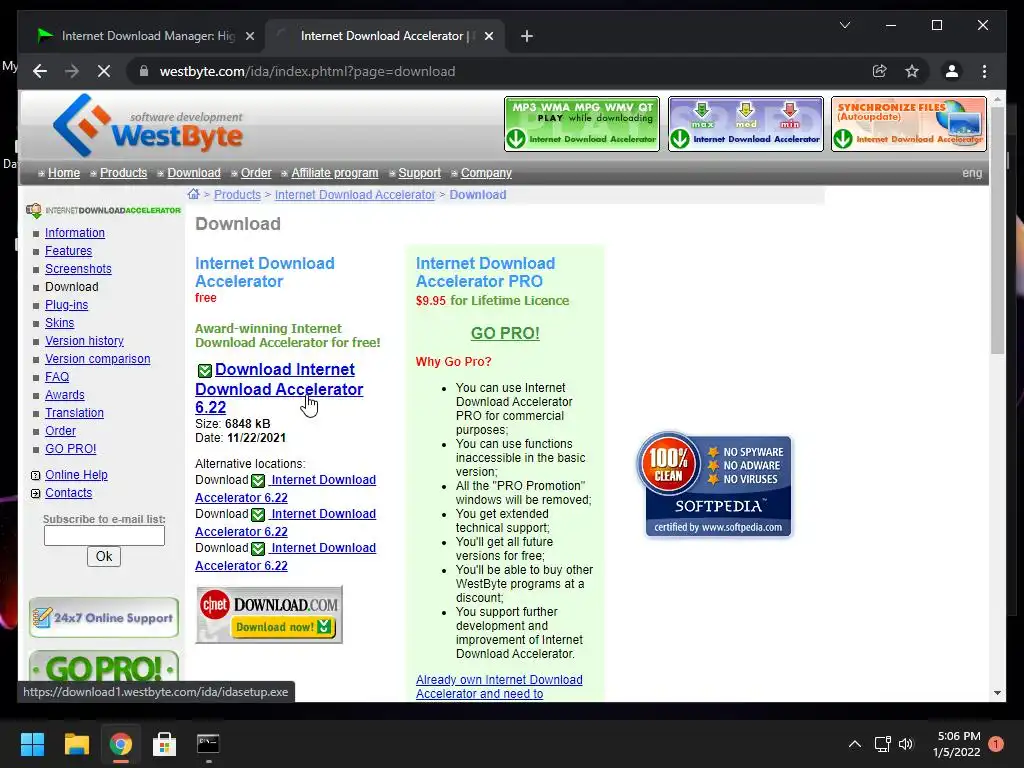Screen dimensions: 1024x768
Task: Open the Windows Start menu
Action: click(x=32, y=744)
